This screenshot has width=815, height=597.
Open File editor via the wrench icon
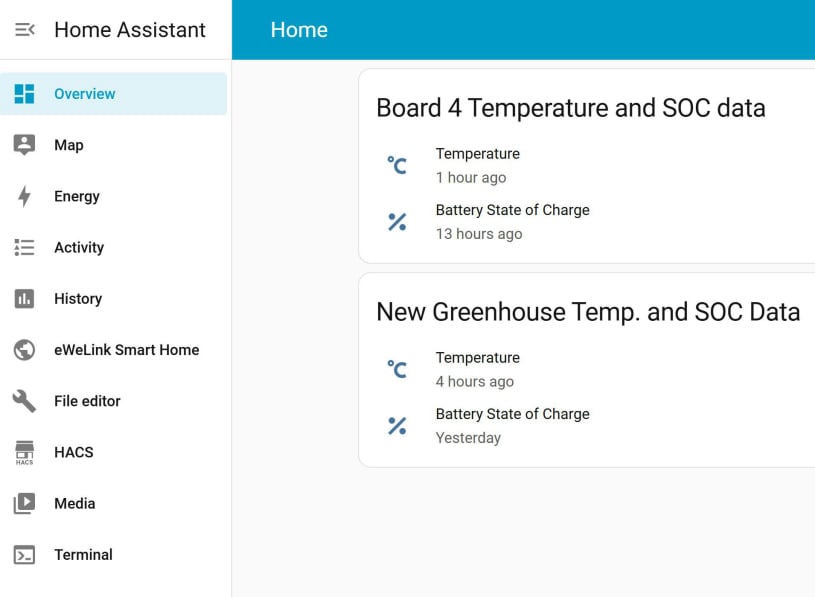[x=24, y=400]
